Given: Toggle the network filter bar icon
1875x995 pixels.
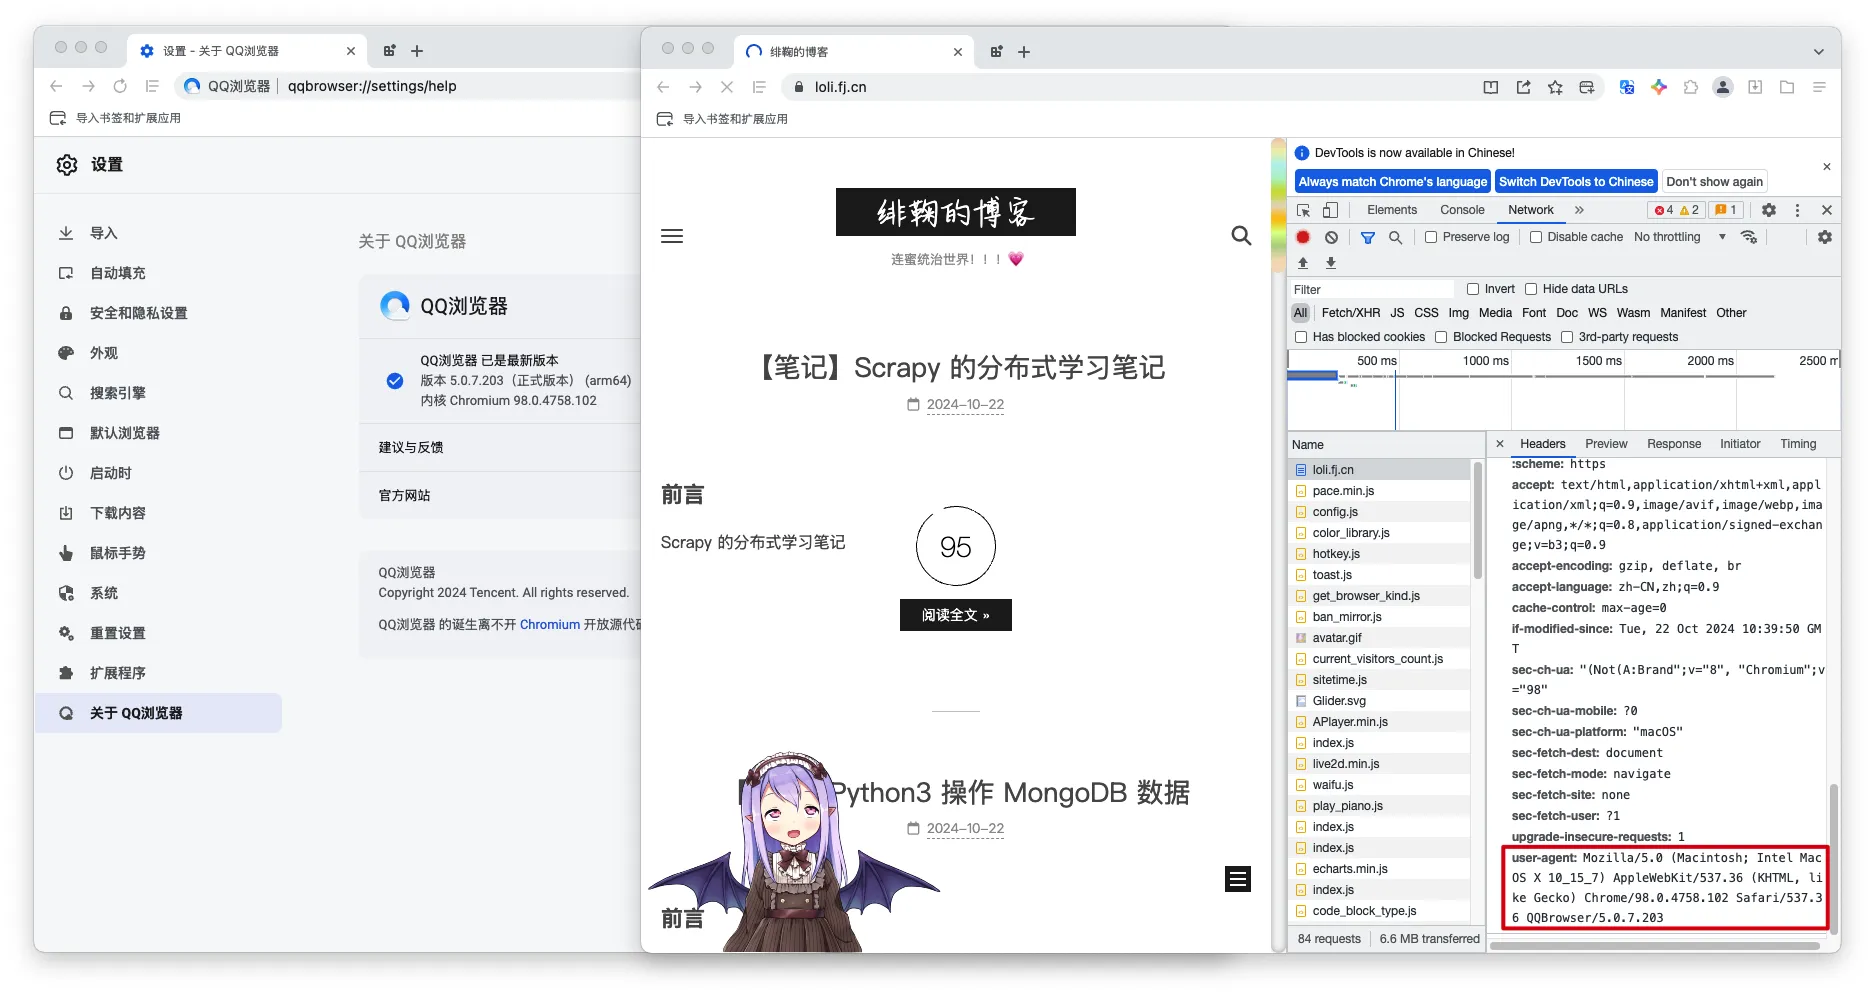Looking at the screenshot, I should (1367, 237).
